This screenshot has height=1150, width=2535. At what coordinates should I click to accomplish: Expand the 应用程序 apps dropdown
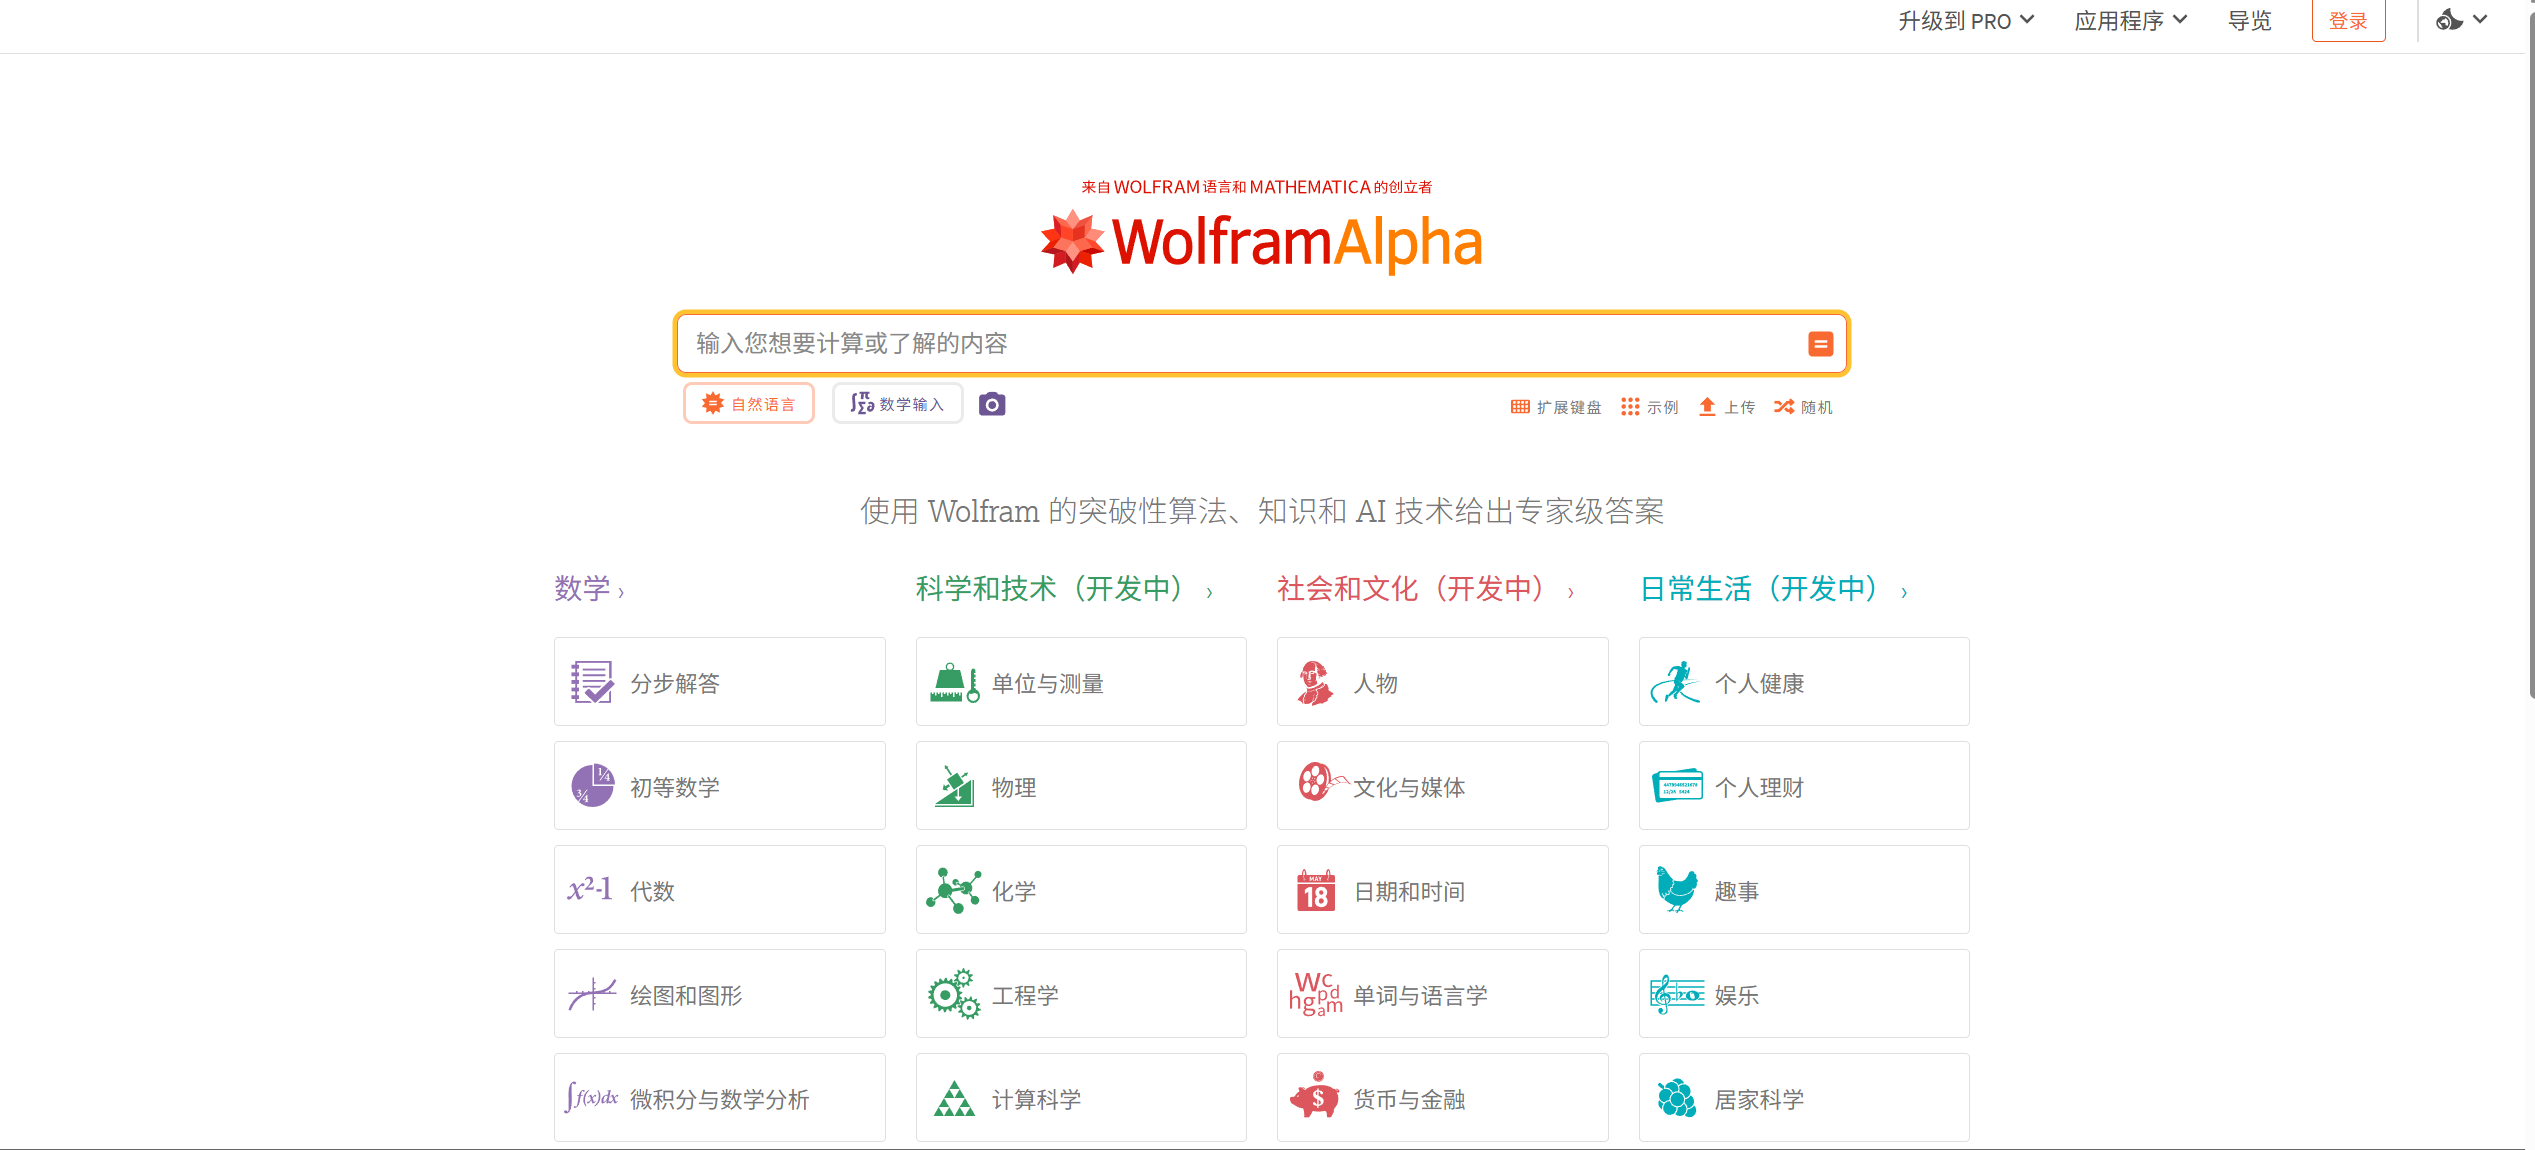pyautogui.click(x=2130, y=21)
